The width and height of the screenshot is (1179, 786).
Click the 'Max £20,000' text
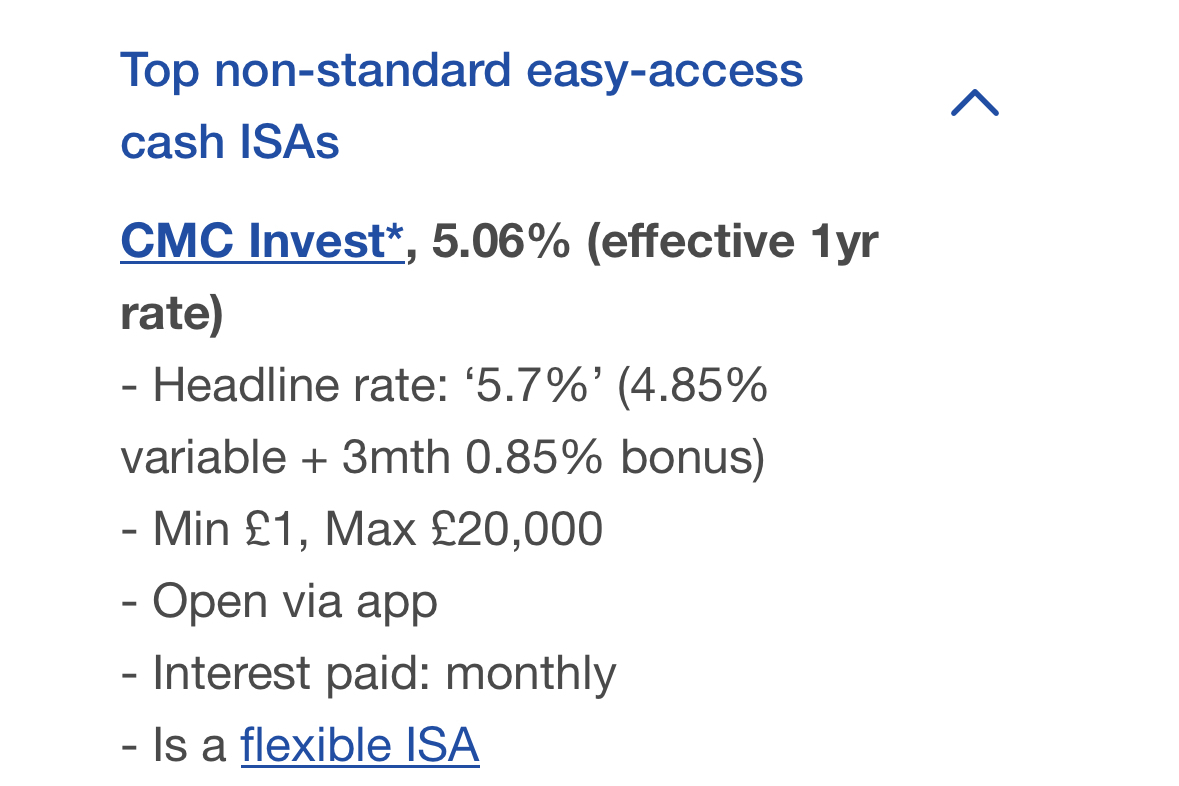pos(464,529)
